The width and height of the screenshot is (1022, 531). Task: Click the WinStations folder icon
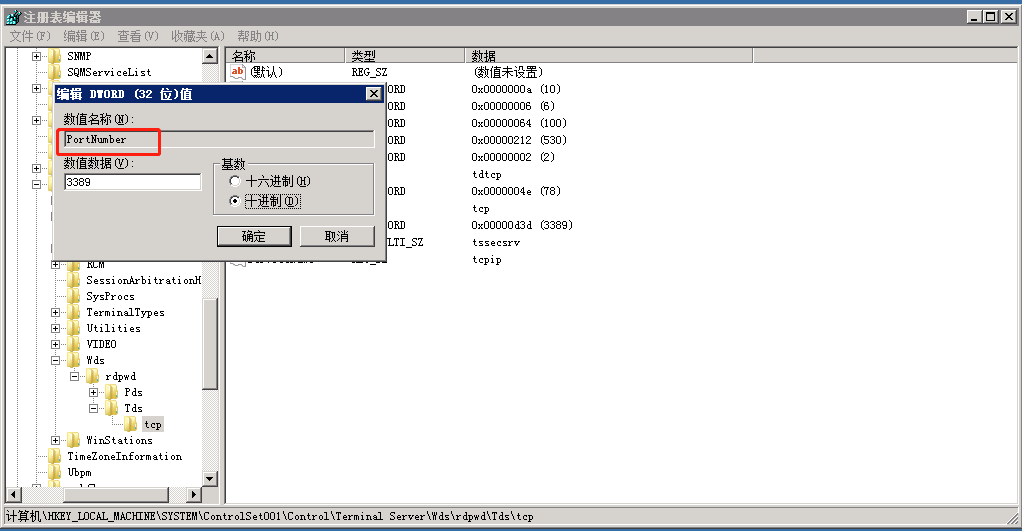tap(74, 440)
